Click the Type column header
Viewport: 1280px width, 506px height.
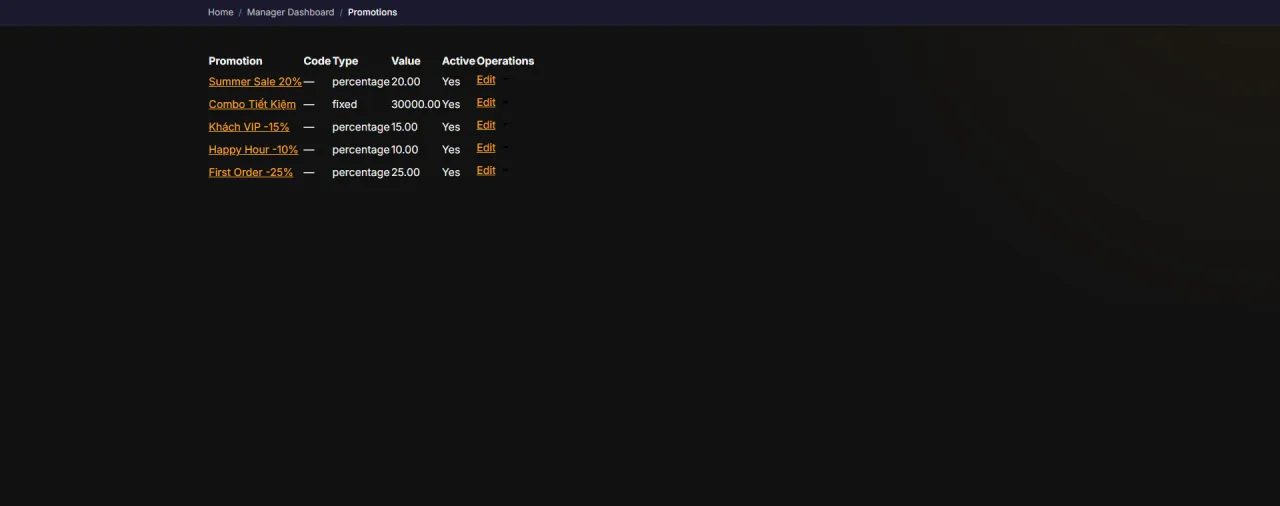click(345, 61)
